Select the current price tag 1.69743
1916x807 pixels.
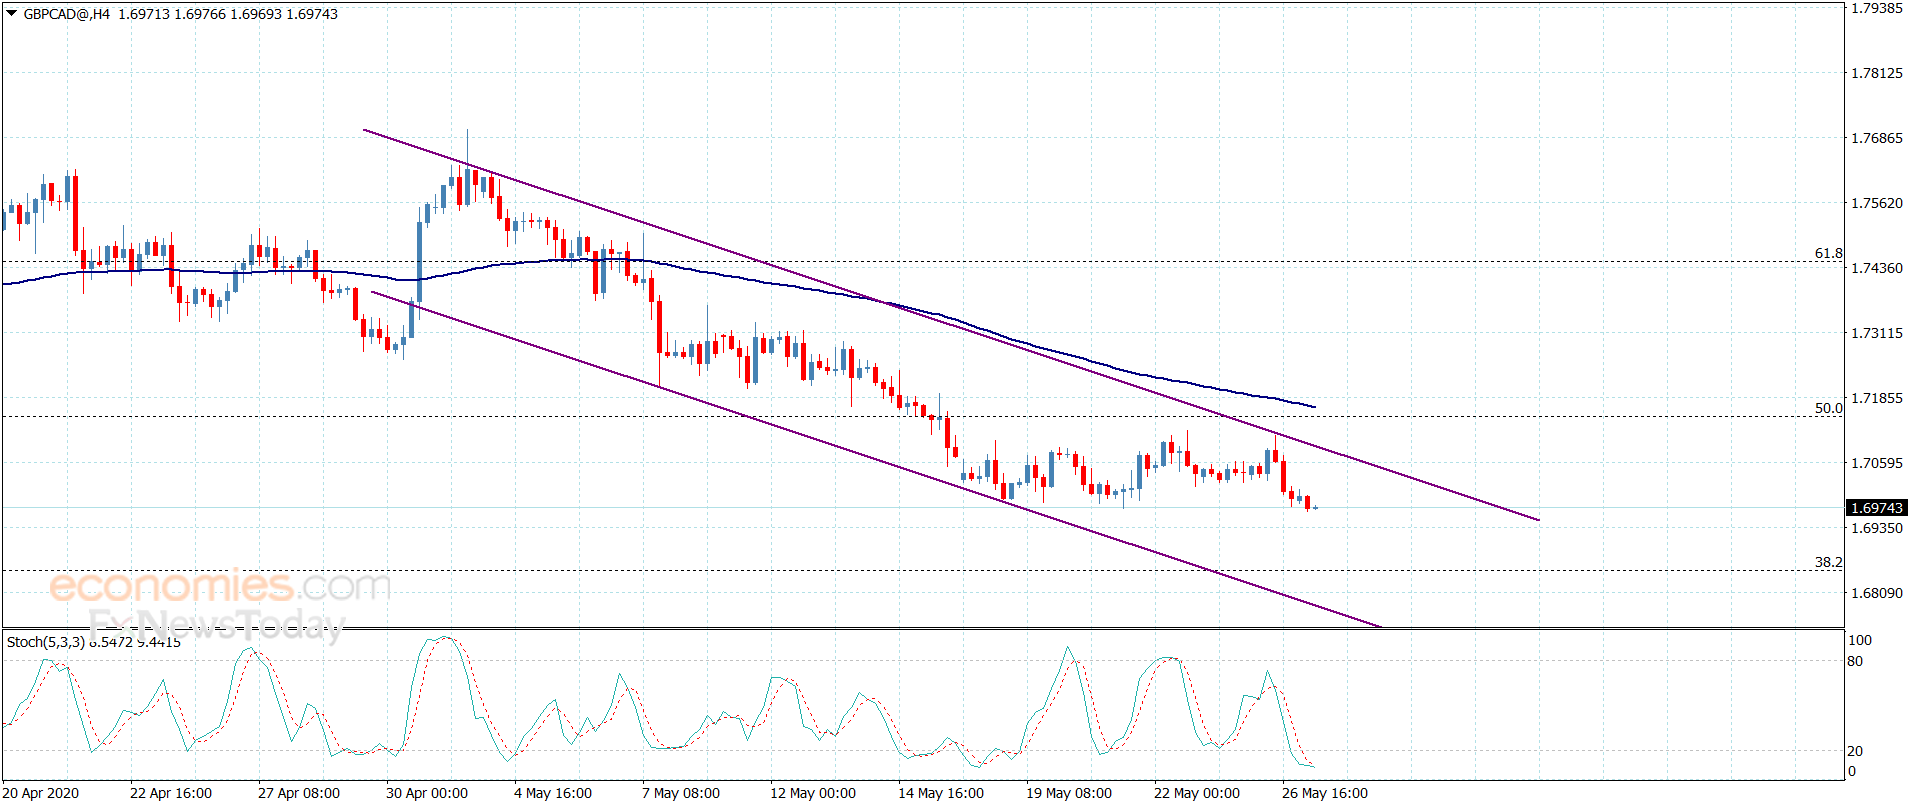[1876, 508]
